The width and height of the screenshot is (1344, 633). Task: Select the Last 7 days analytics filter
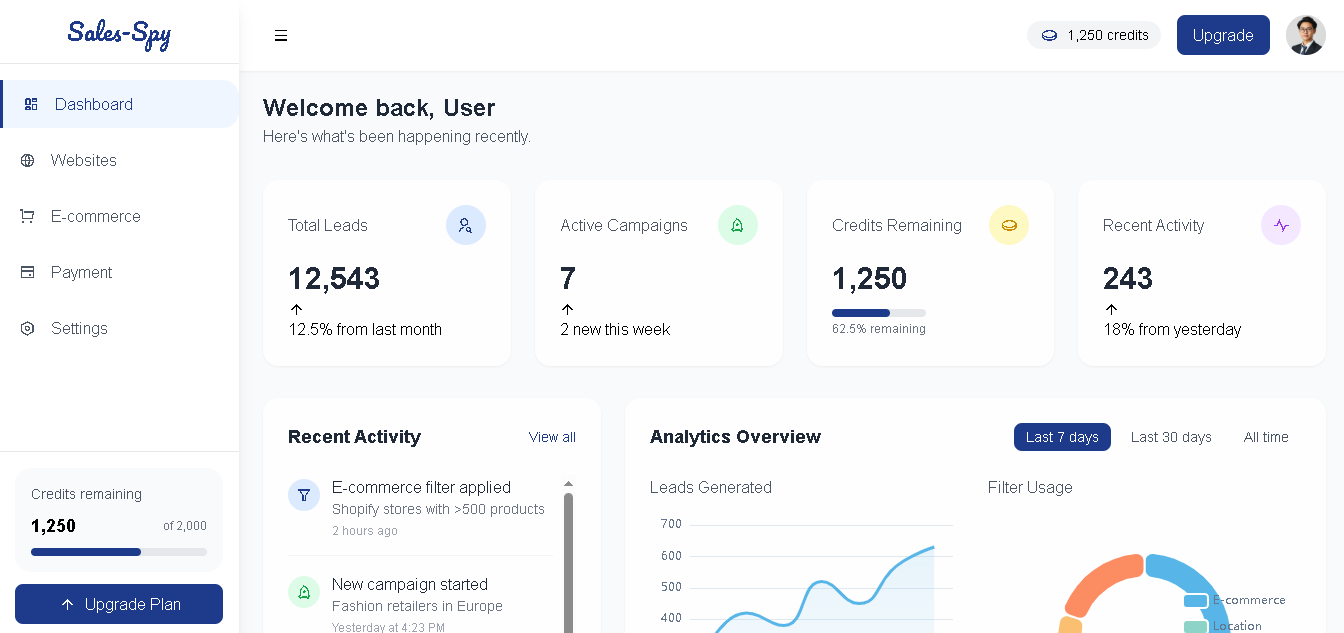(x=1062, y=437)
